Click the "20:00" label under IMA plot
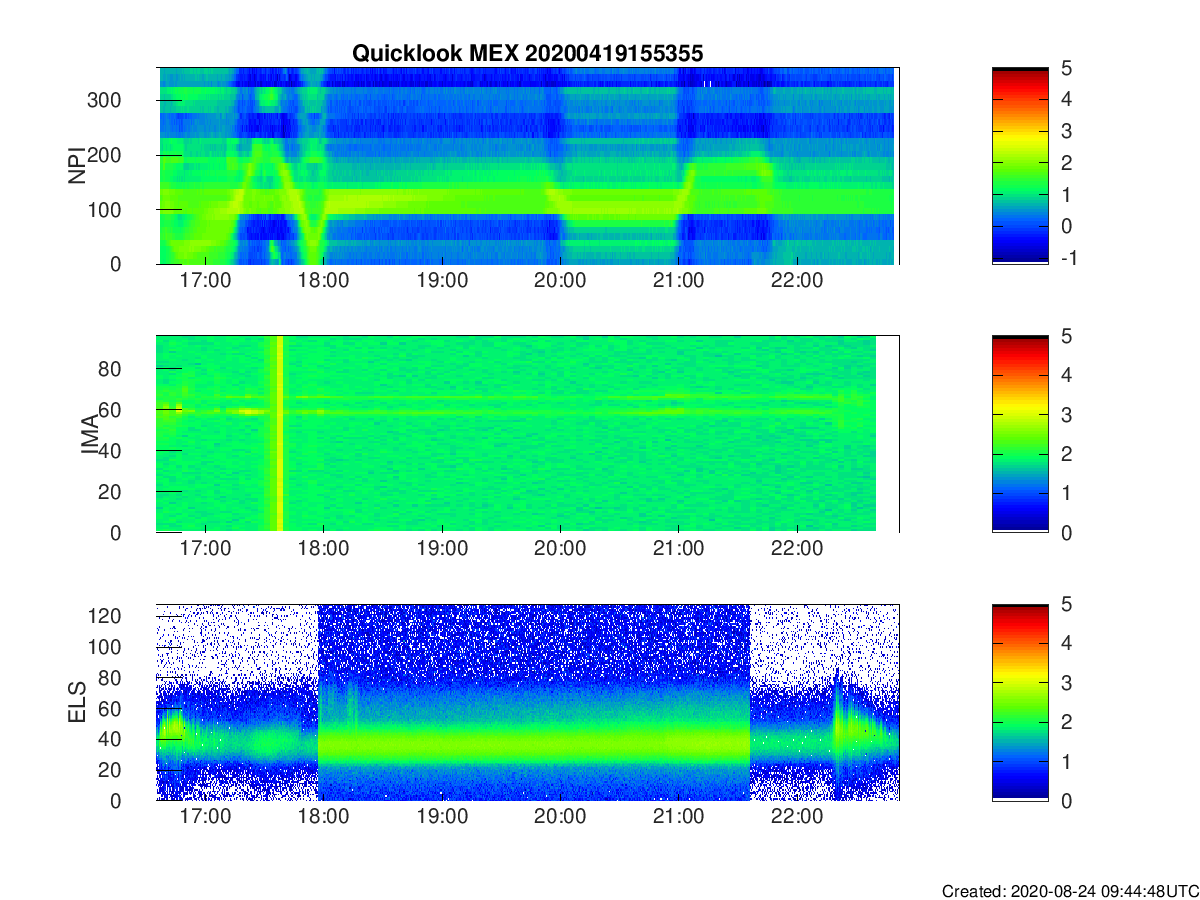Image resolution: width=1200 pixels, height=900 pixels. [x=560, y=549]
